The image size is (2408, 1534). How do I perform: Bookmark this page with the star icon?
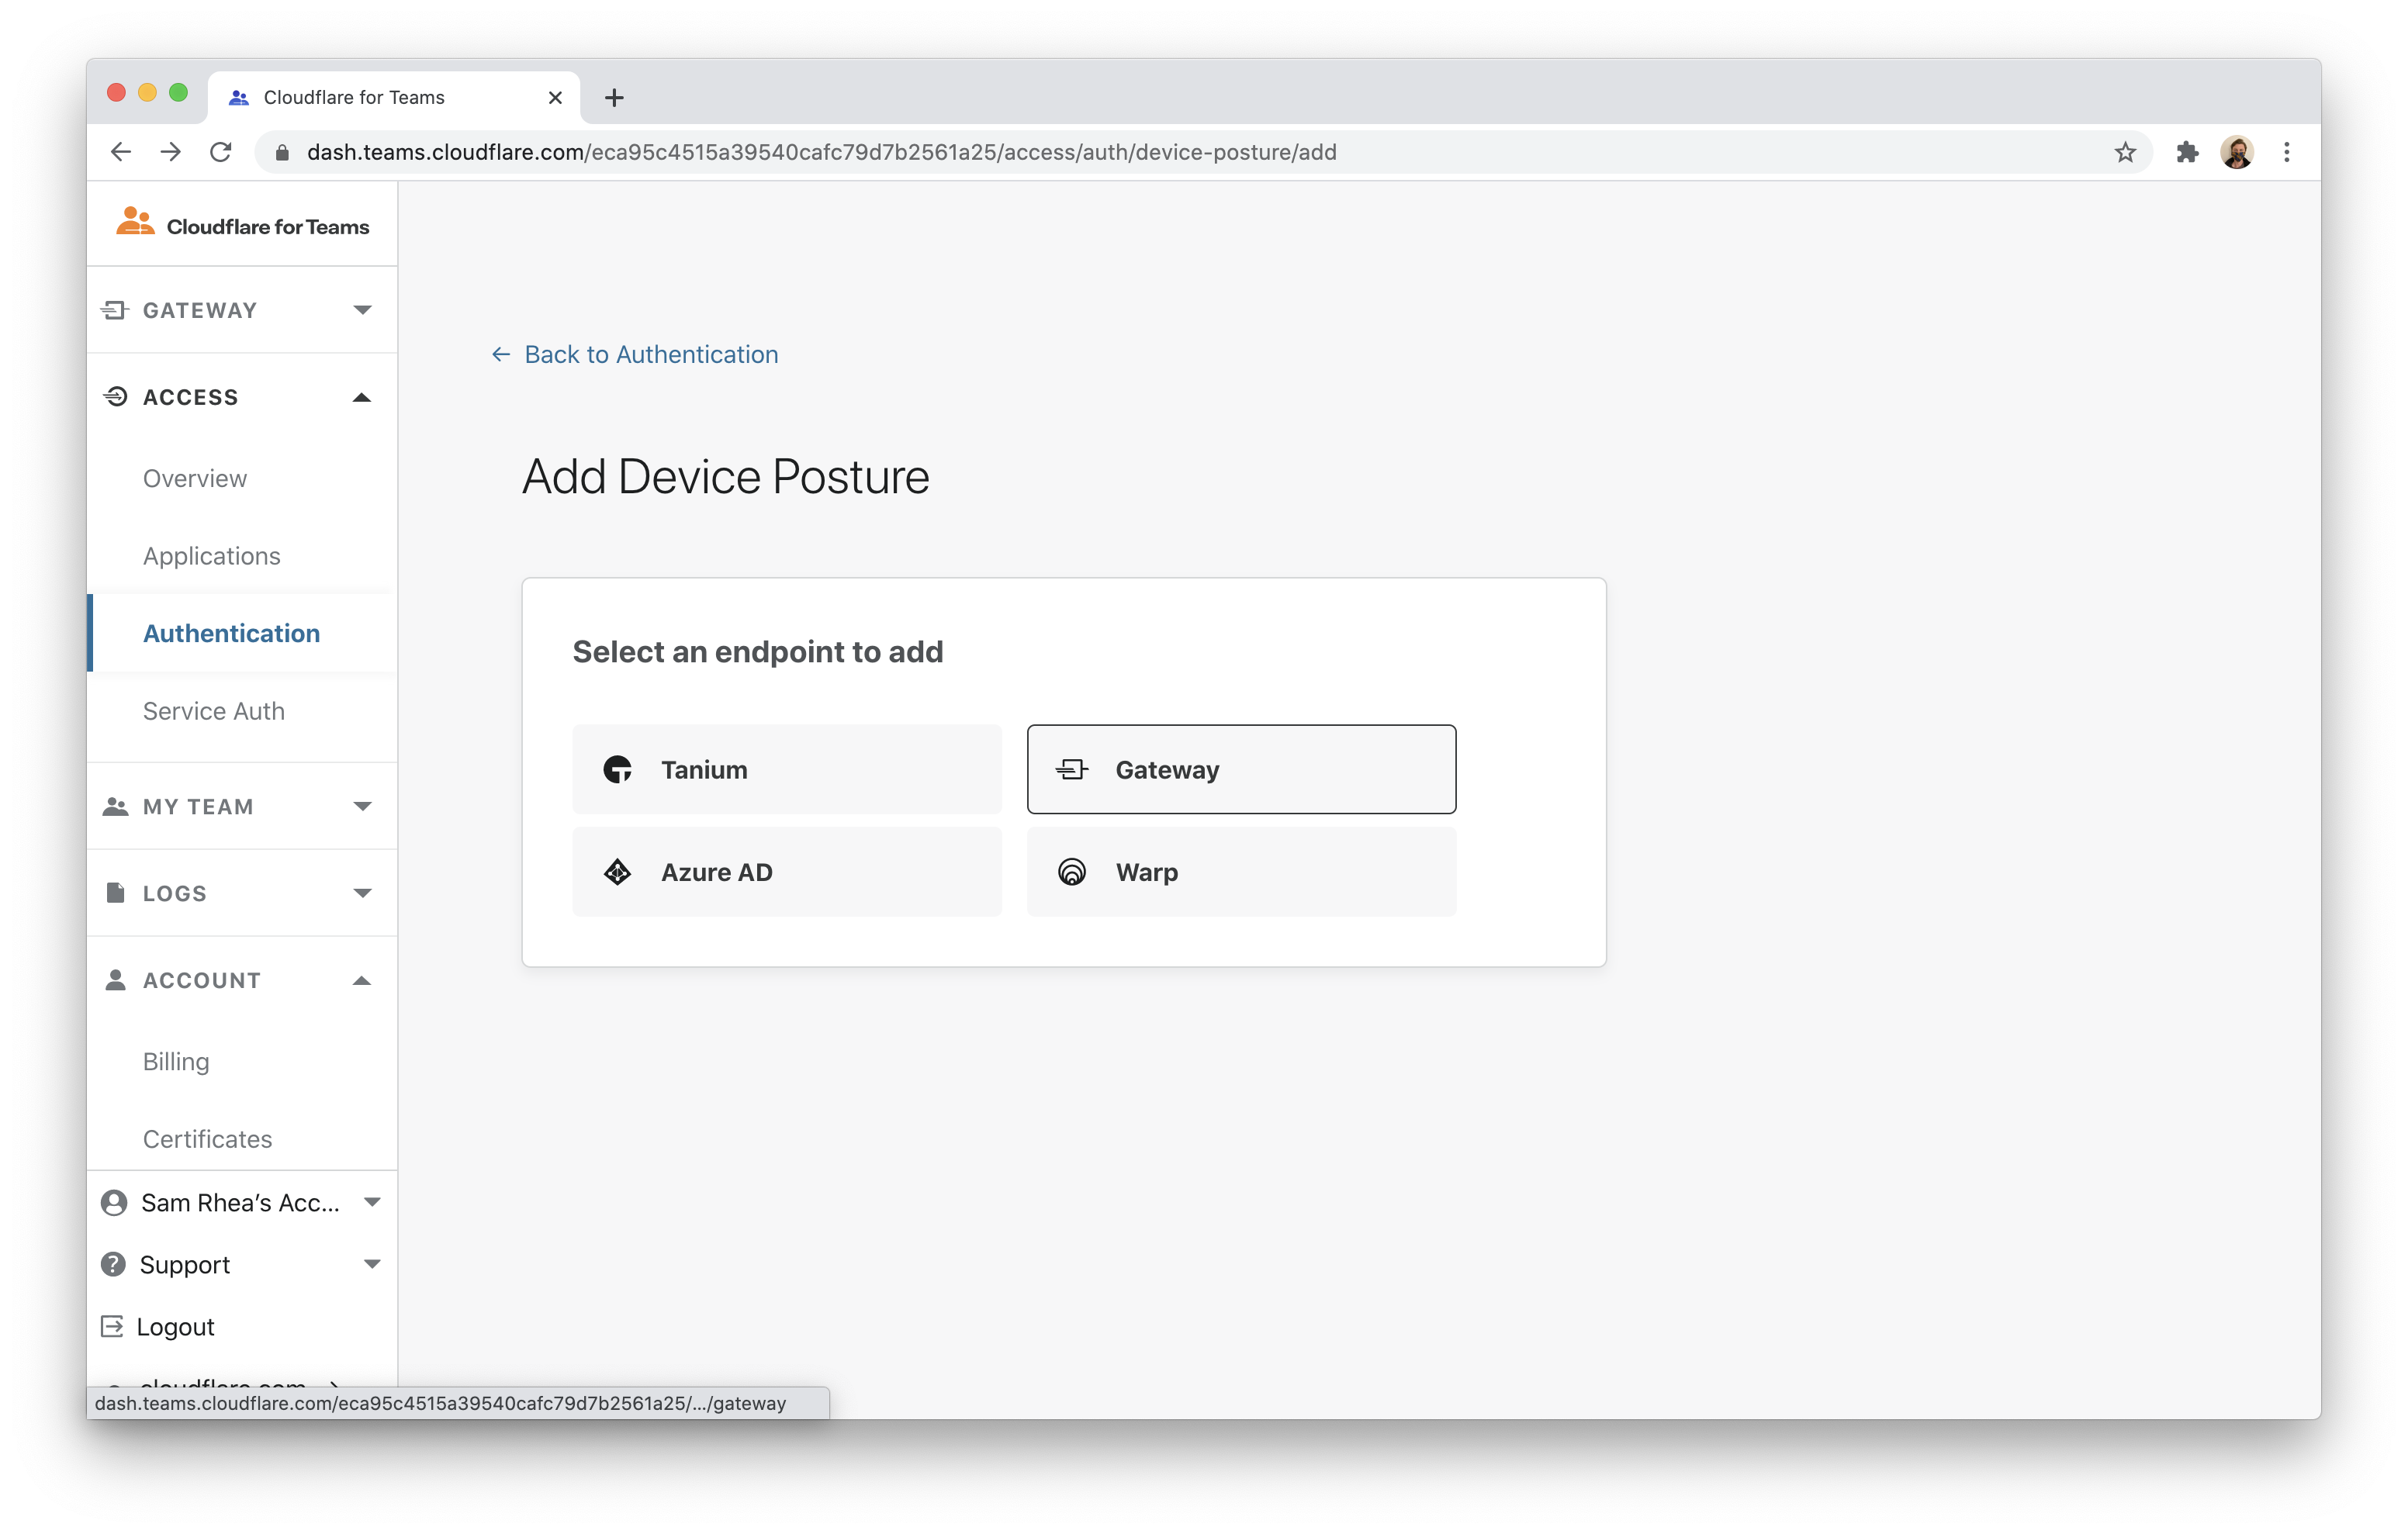point(2125,152)
